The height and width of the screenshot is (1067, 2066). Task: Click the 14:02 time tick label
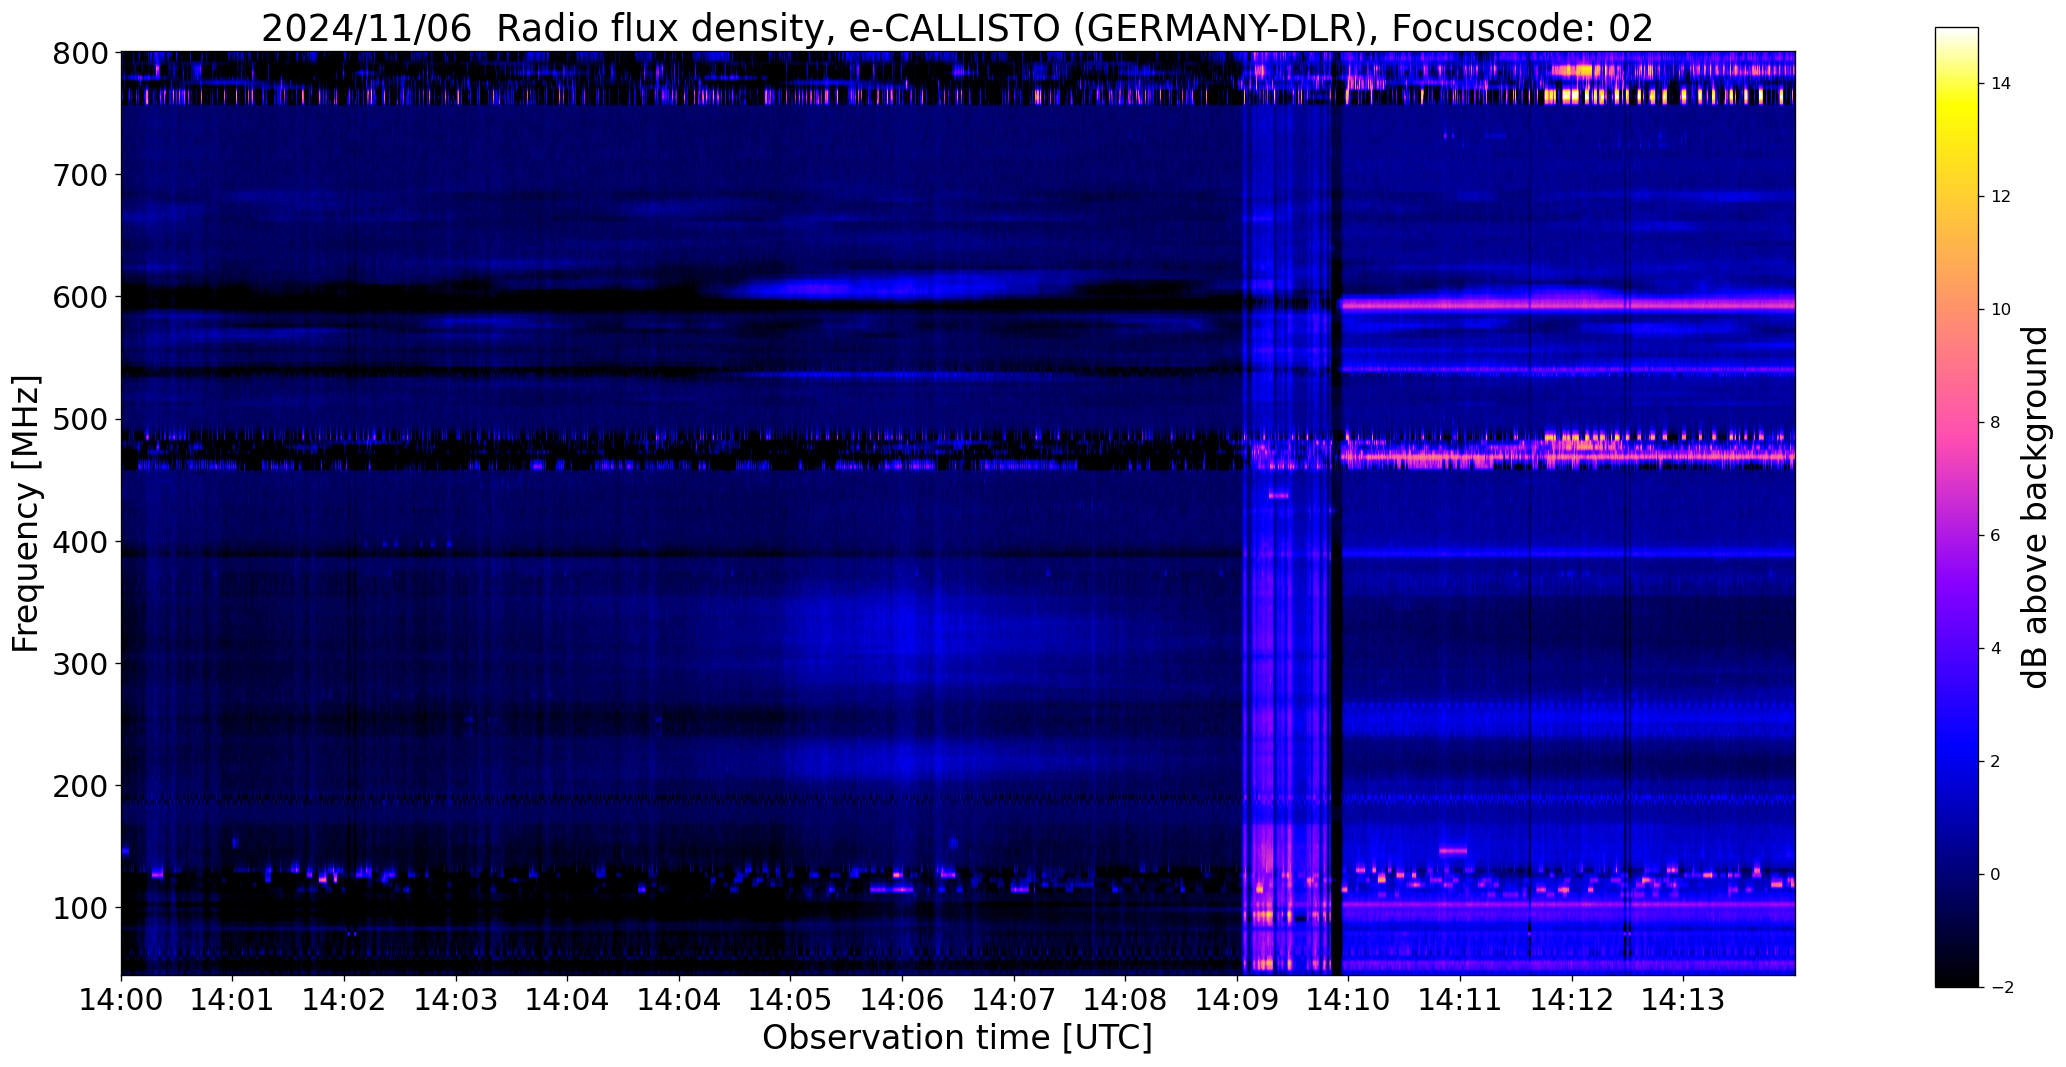[345, 999]
